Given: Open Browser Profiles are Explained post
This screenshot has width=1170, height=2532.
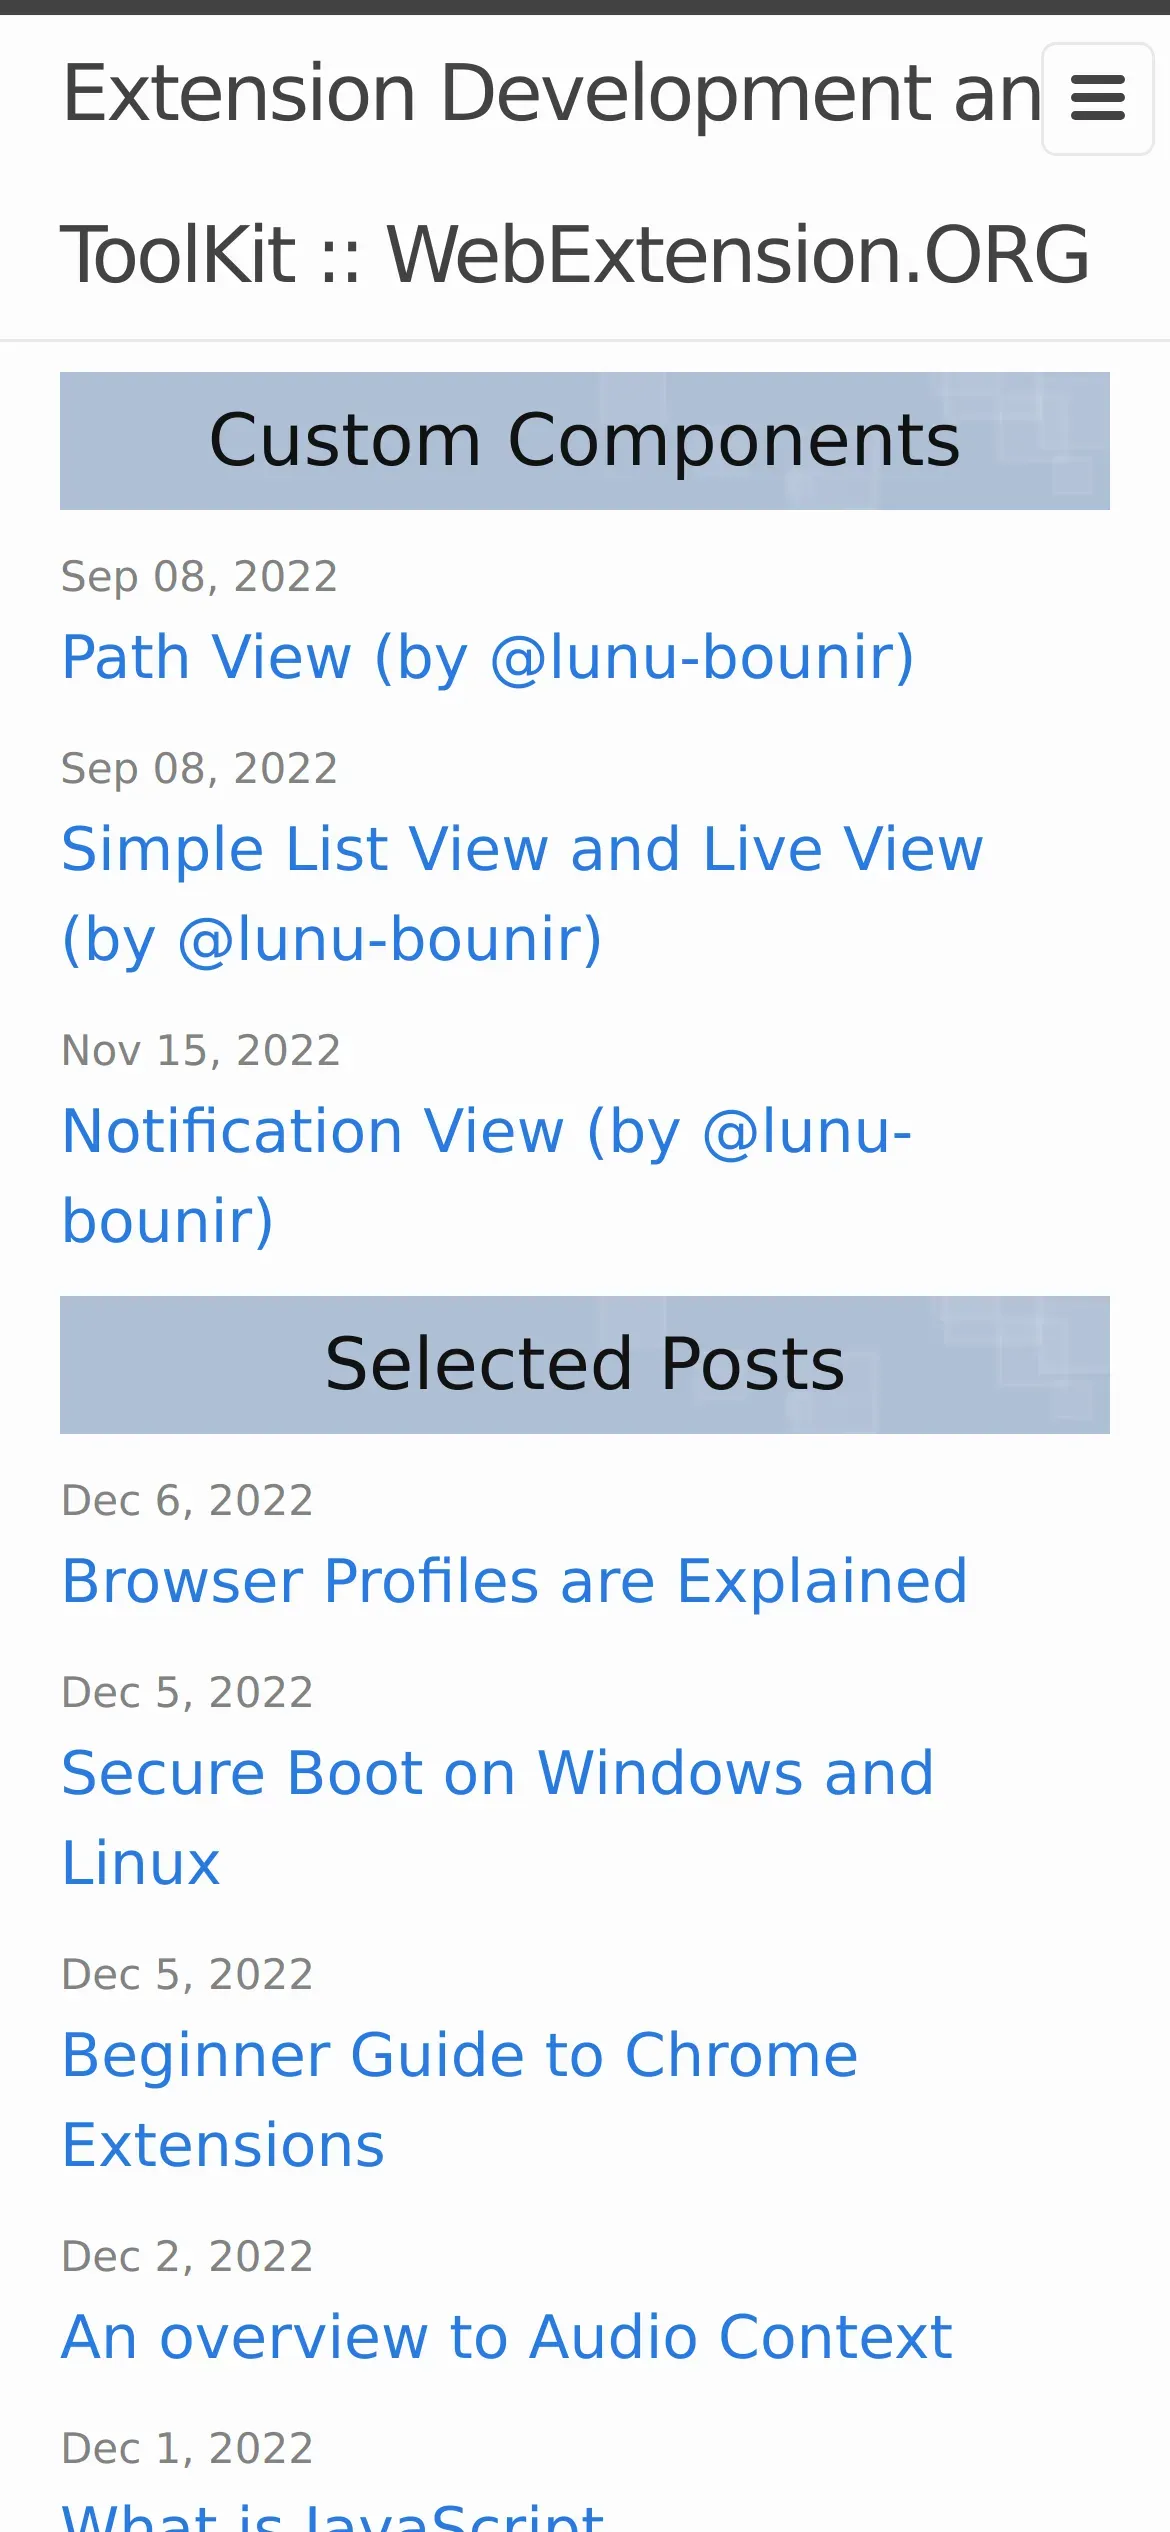Looking at the screenshot, I should coord(514,1581).
